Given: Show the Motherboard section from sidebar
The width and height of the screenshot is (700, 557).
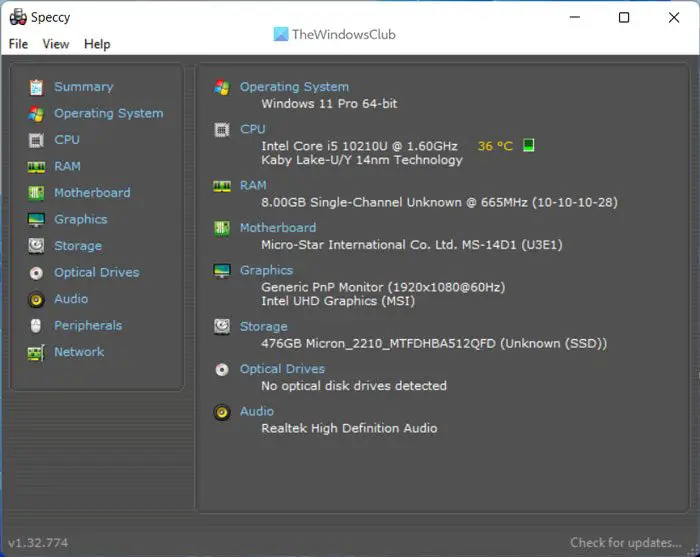Looking at the screenshot, I should (x=92, y=193).
